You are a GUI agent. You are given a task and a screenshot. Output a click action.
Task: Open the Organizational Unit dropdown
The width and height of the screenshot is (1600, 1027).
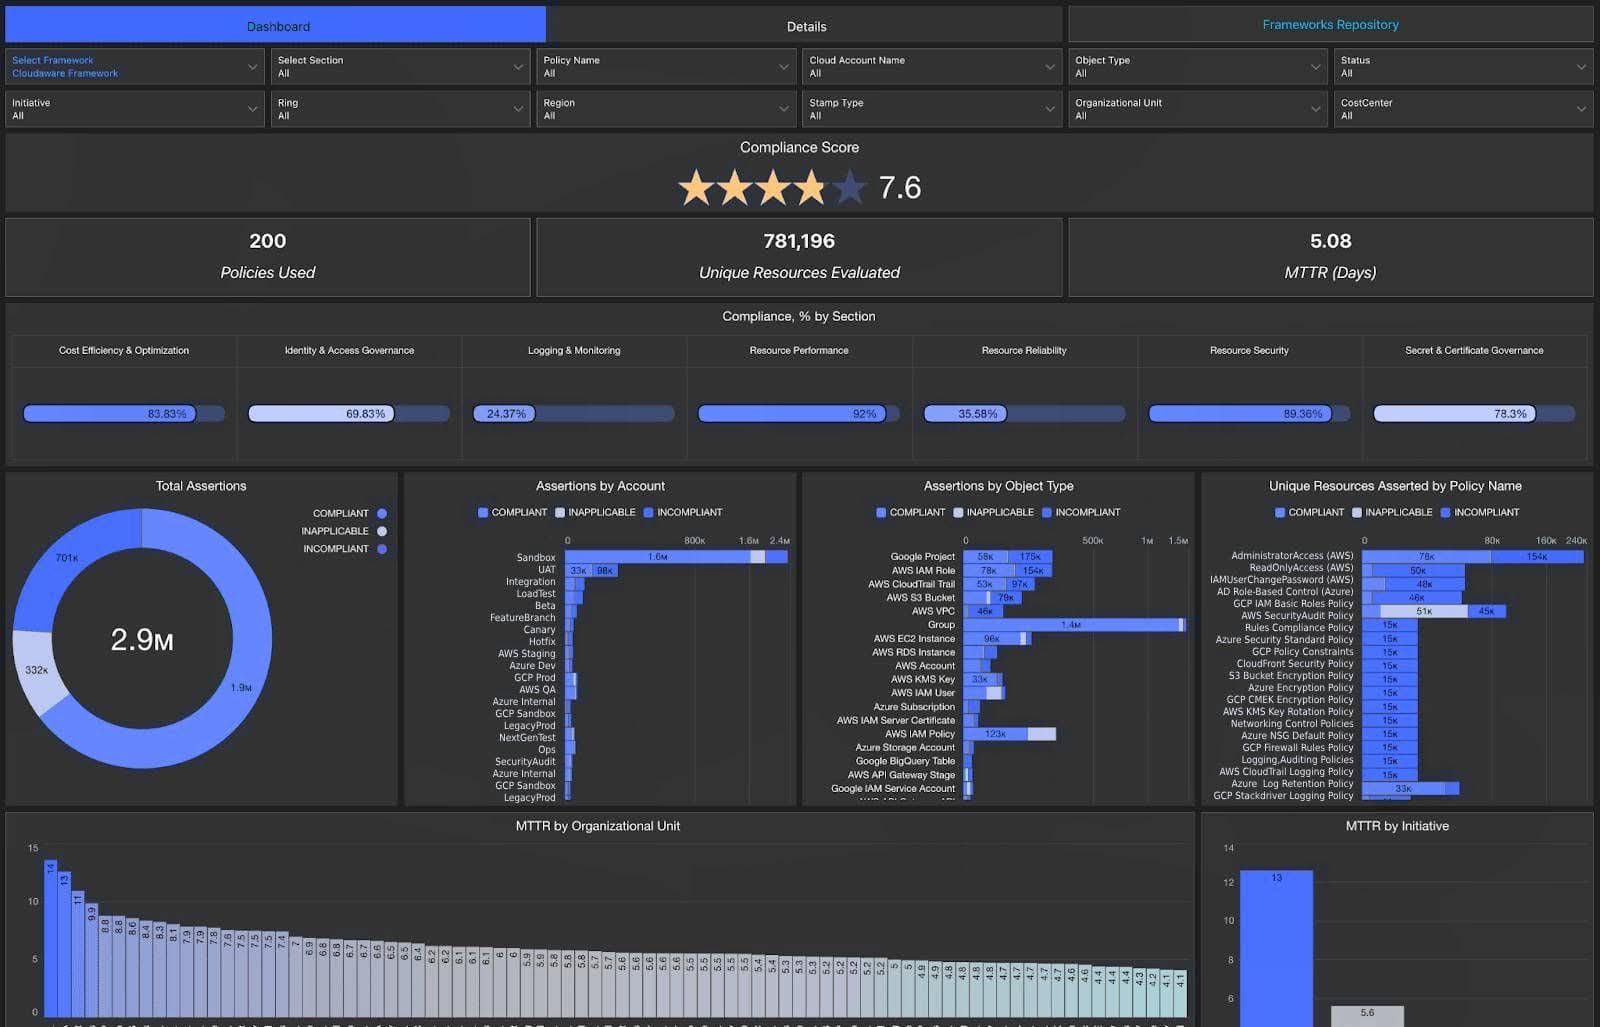pos(1198,109)
